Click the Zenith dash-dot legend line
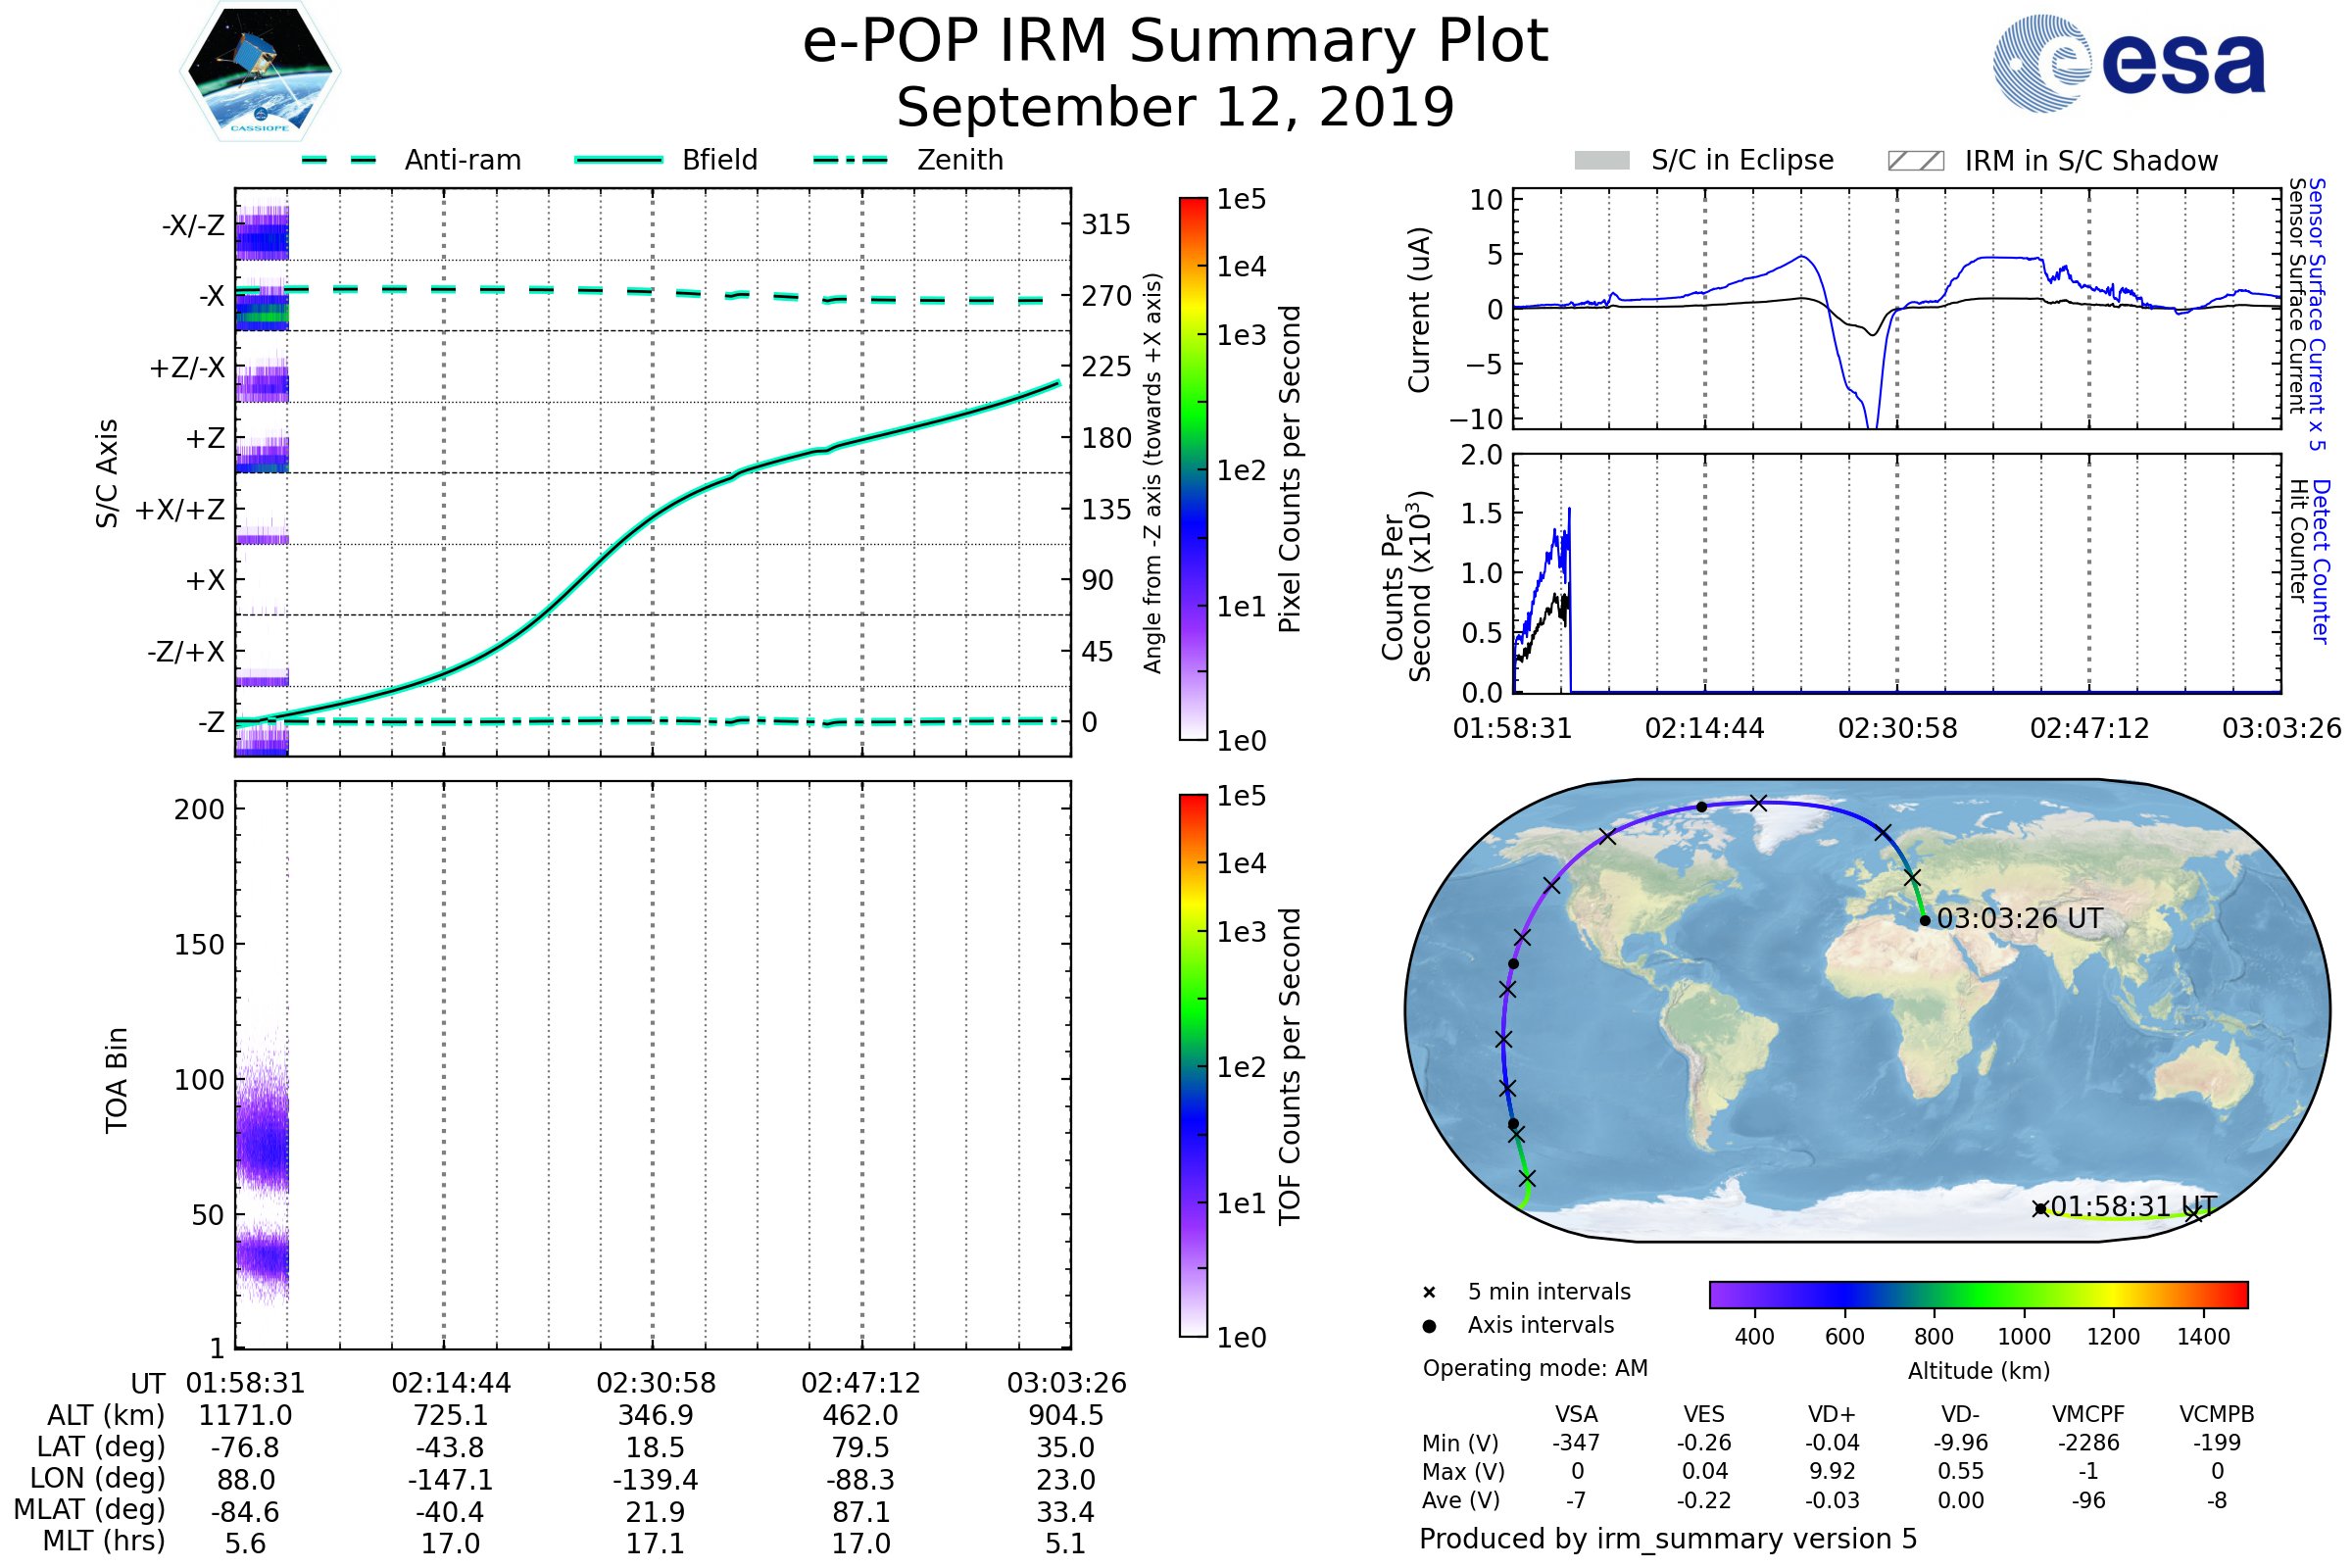This screenshot has width=2352, height=1568. [851, 160]
